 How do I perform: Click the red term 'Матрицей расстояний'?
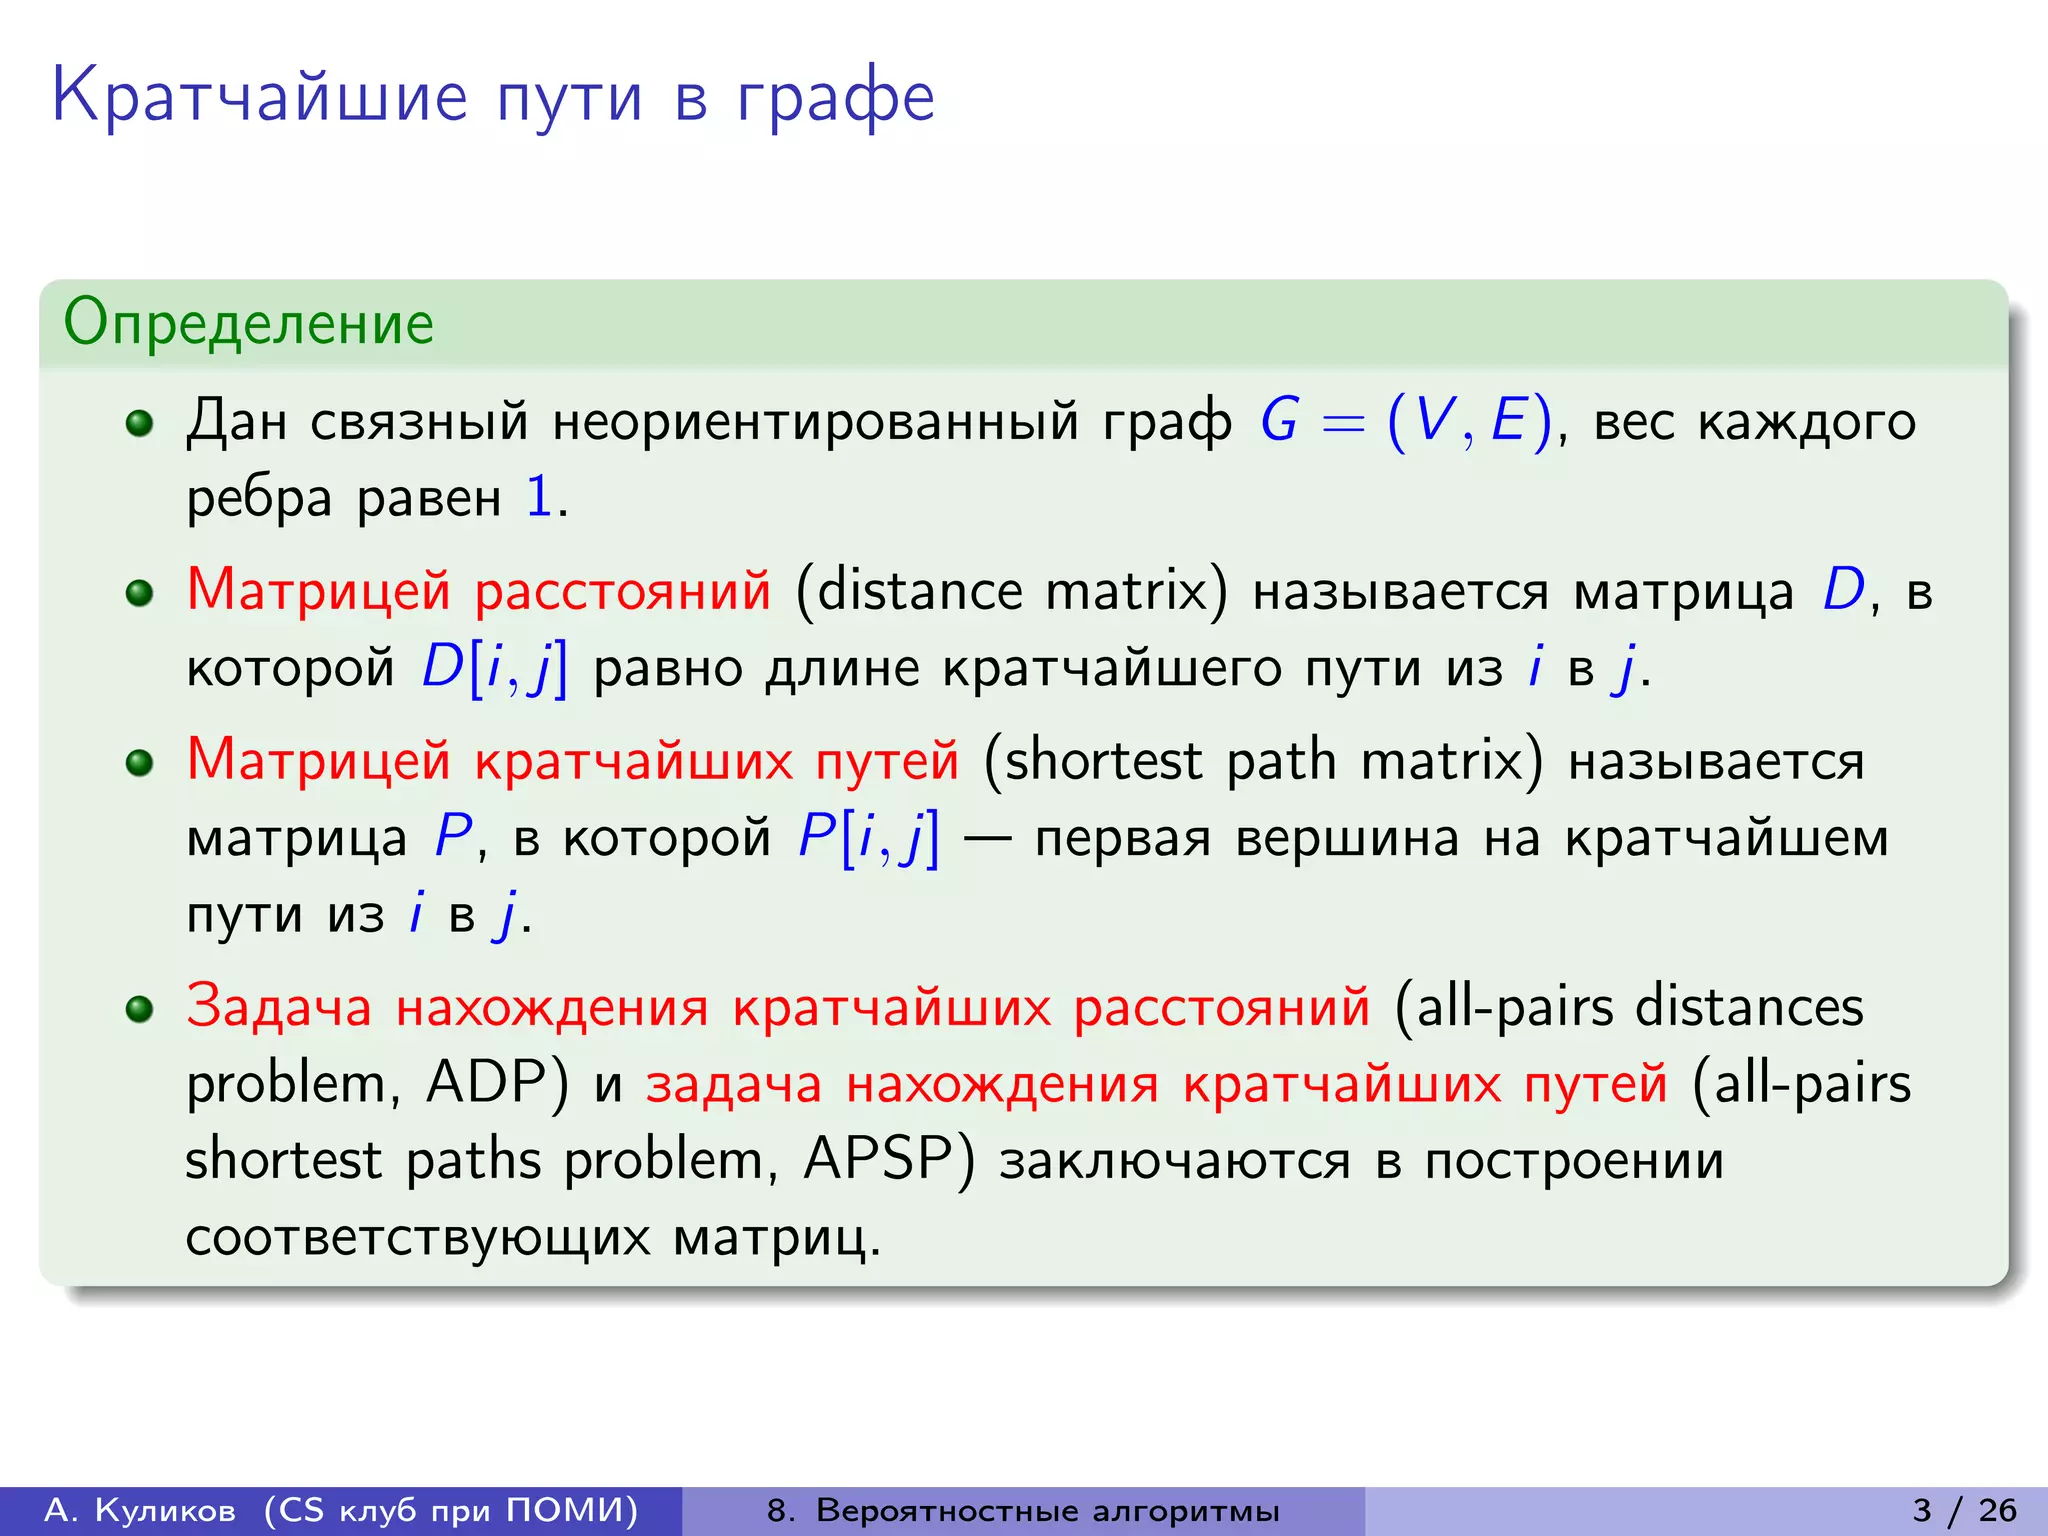(479, 590)
